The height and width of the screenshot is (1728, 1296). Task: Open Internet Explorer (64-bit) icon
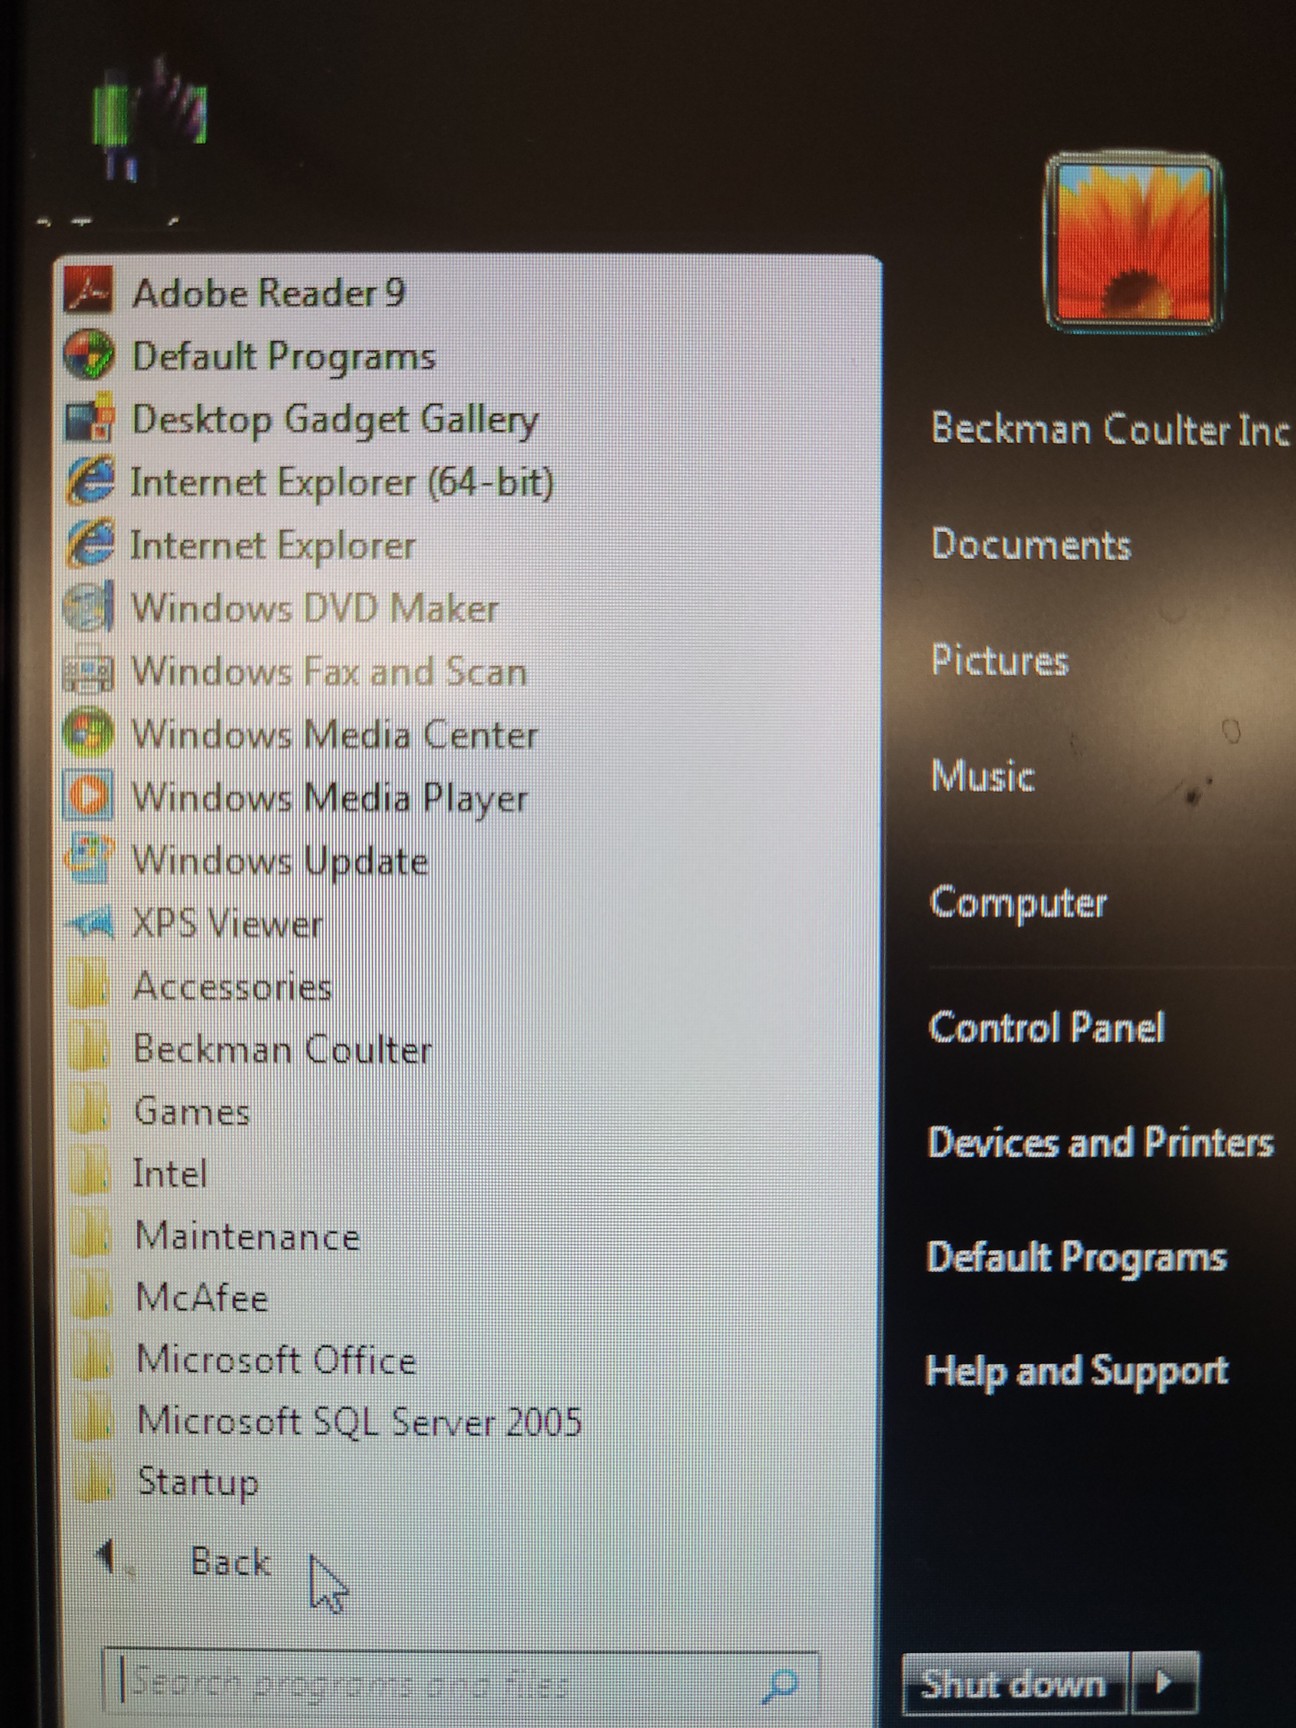point(90,481)
